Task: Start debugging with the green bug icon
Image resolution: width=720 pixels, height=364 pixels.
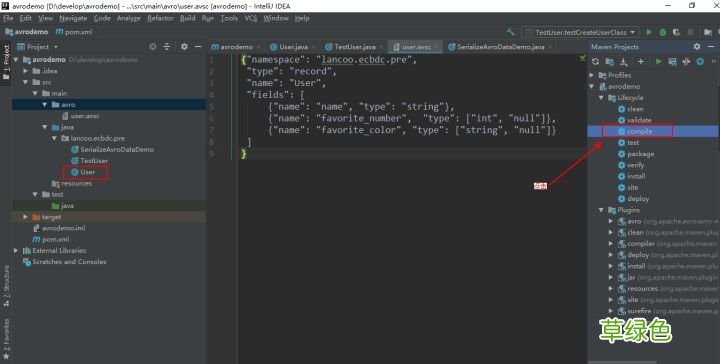Action: click(x=663, y=32)
